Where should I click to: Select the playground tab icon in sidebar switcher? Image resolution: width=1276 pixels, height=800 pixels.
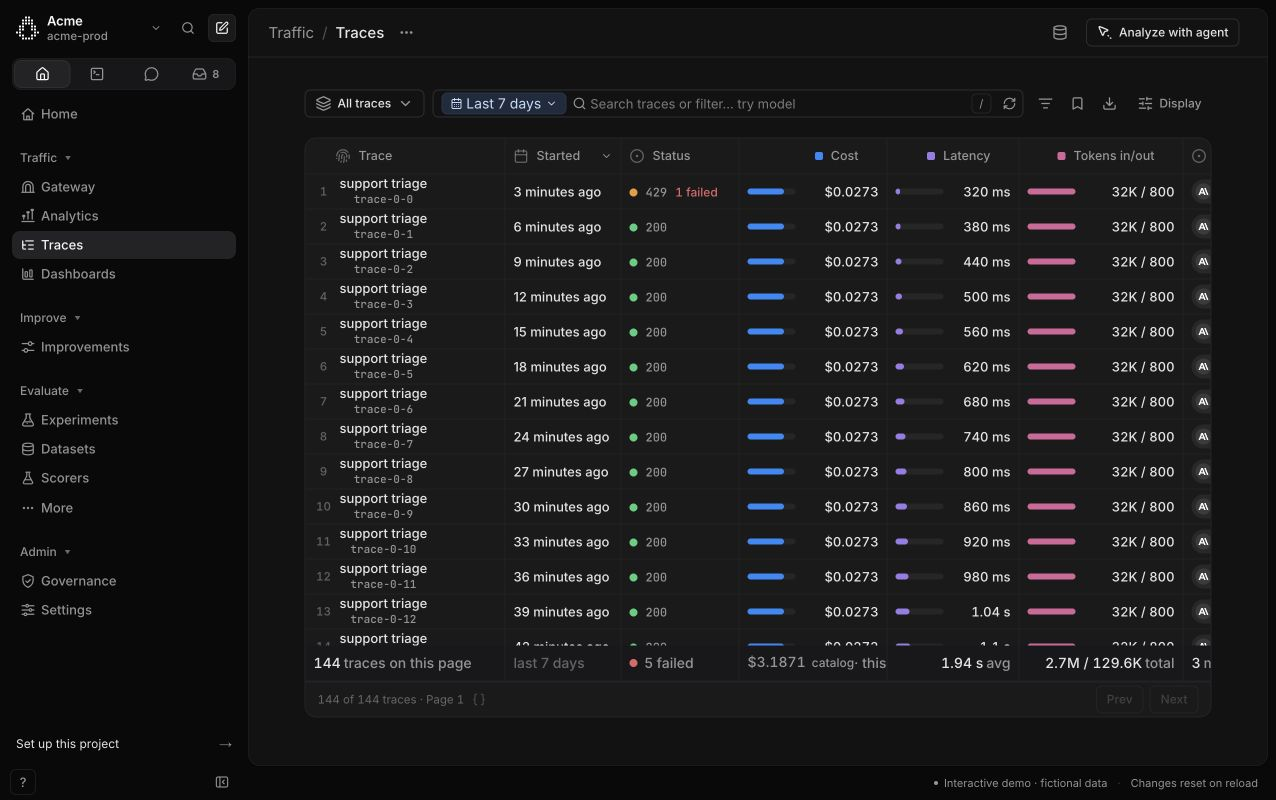(97, 74)
